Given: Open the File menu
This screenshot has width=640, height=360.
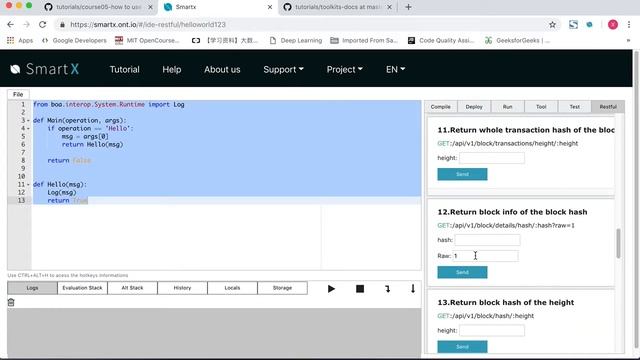Looking at the screenshot, I should pos(18,94).
